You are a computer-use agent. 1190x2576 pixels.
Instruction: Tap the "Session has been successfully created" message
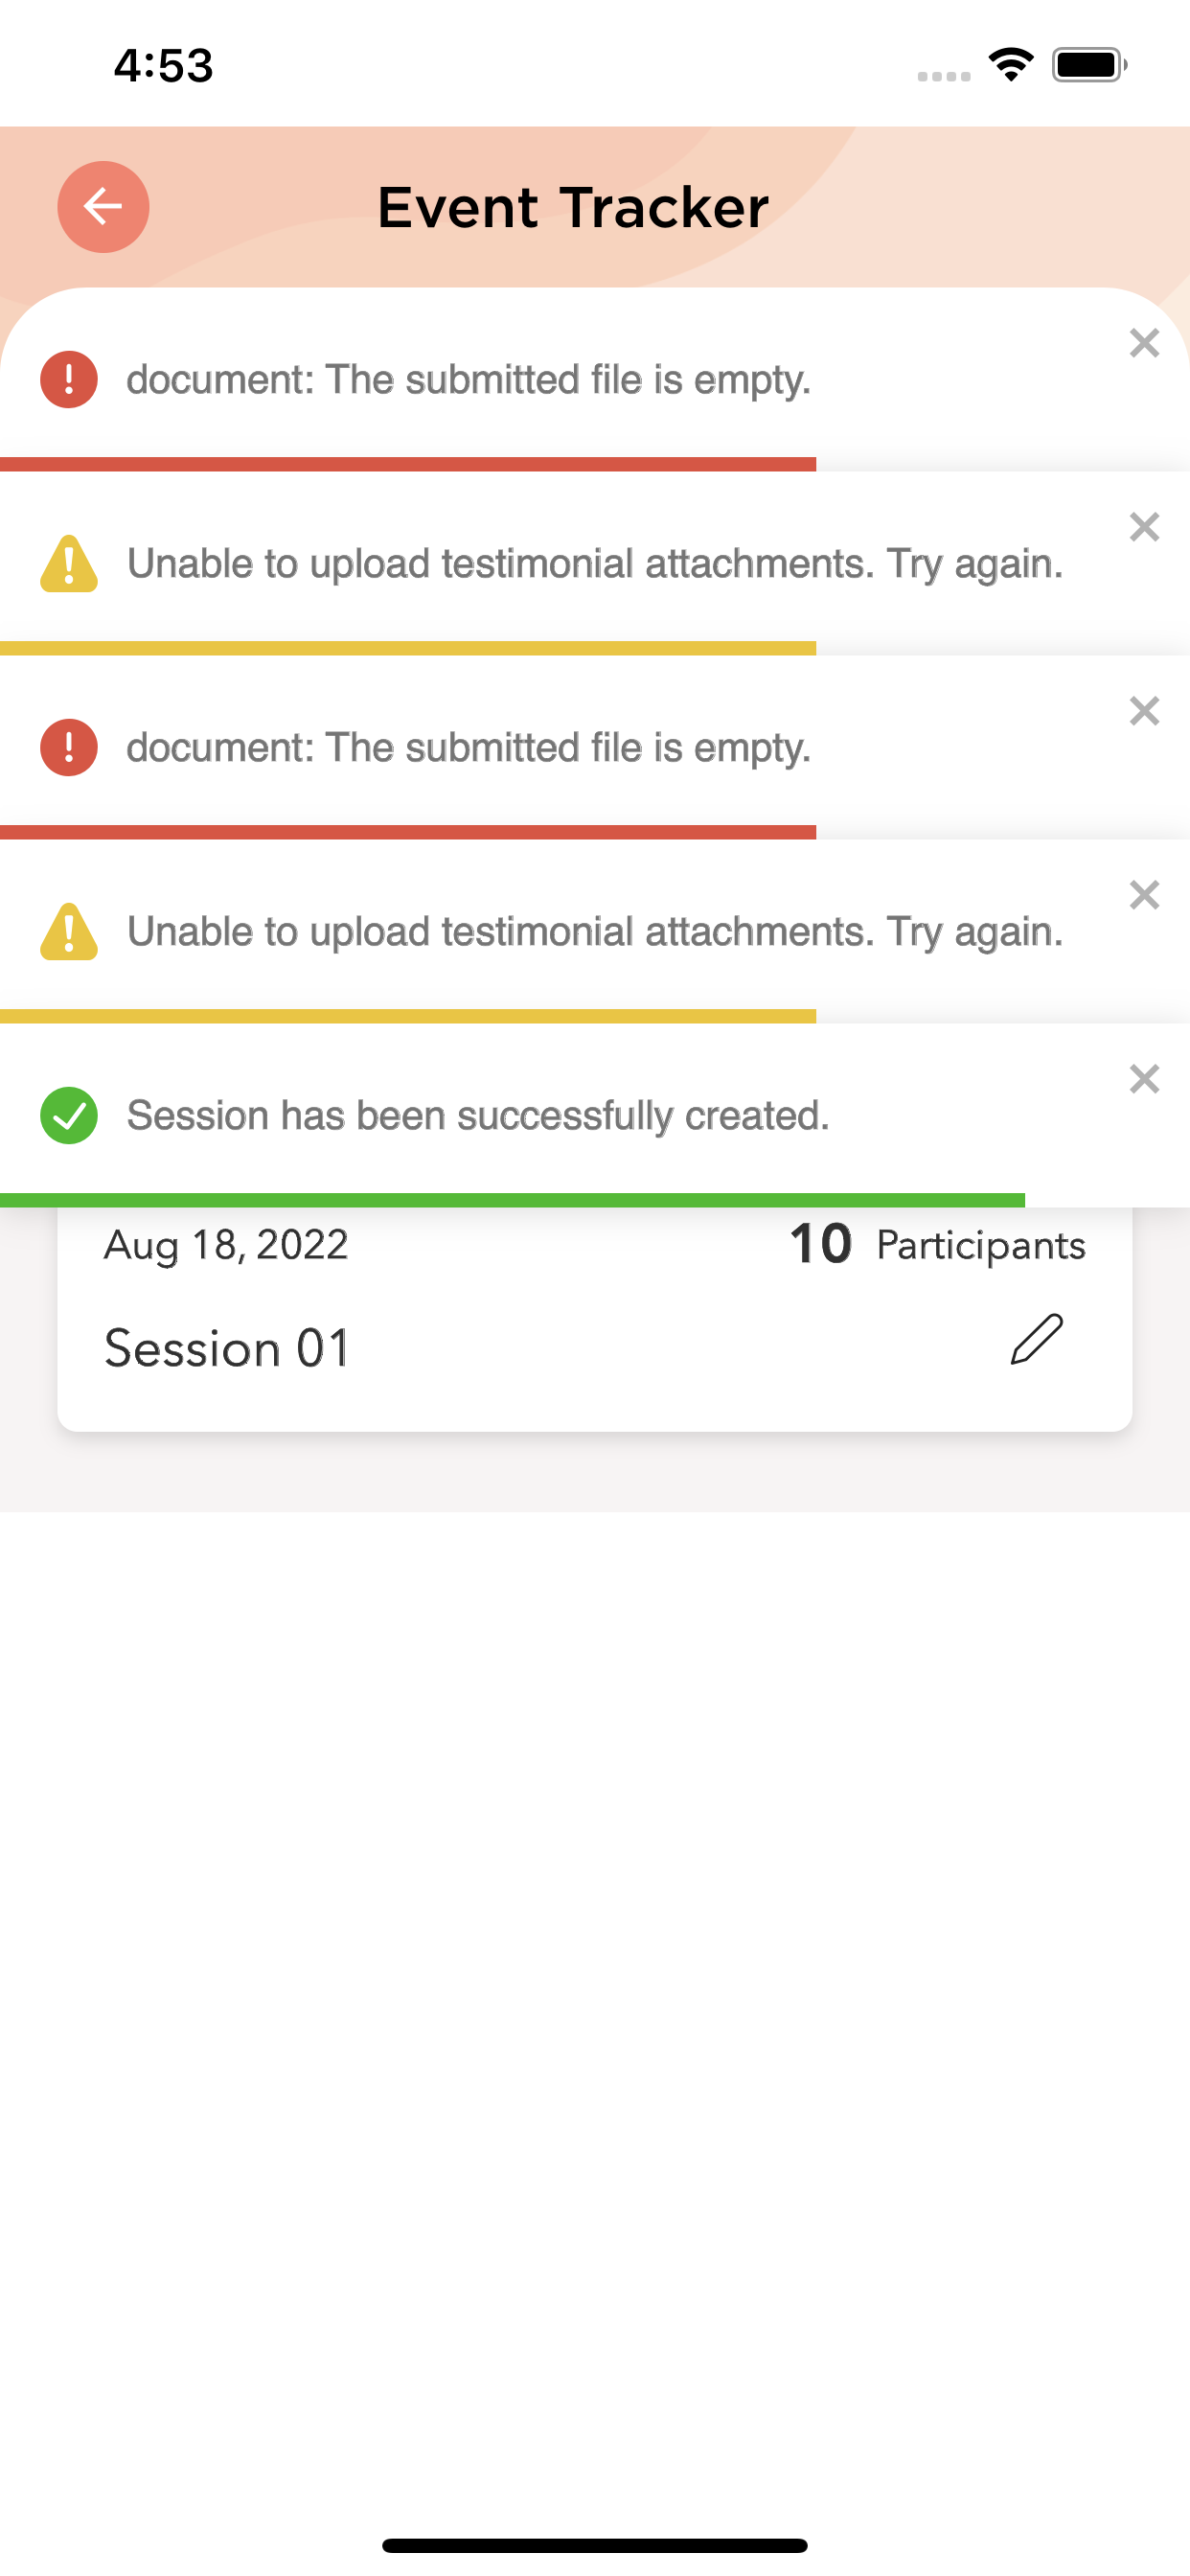point(478,1115)
